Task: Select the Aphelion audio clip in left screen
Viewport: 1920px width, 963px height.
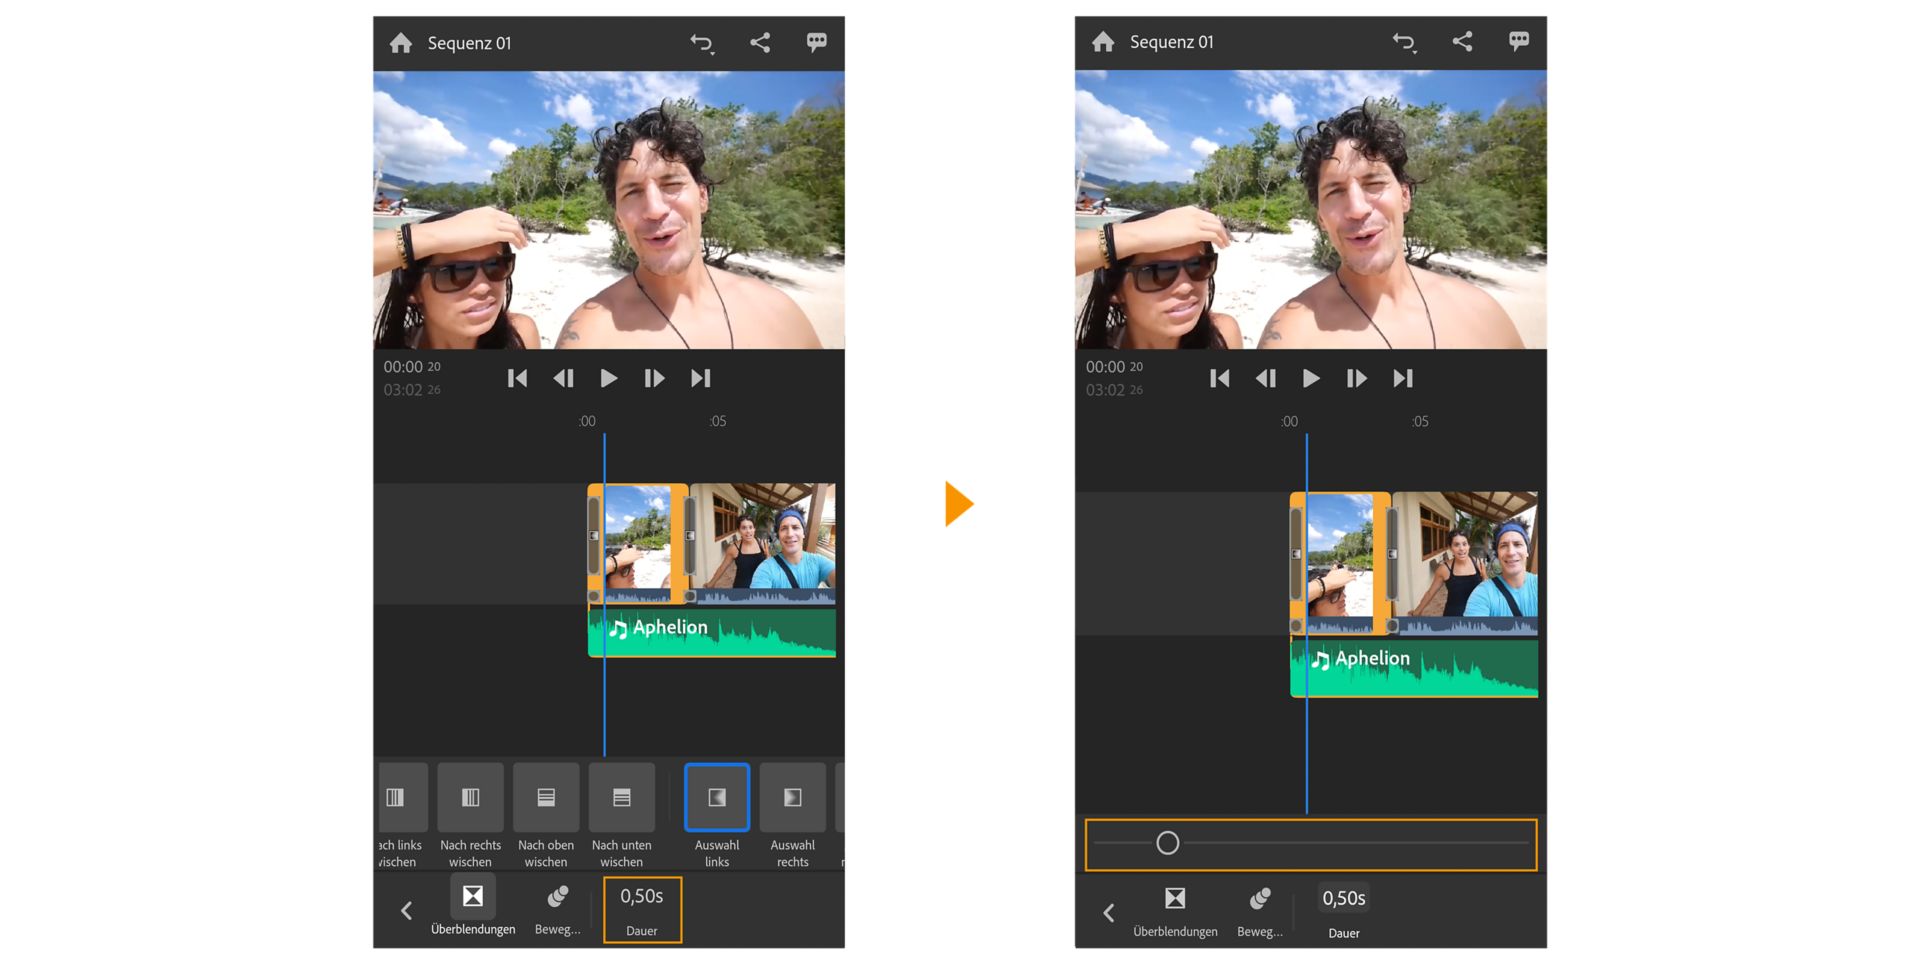Action: (712, 632)
